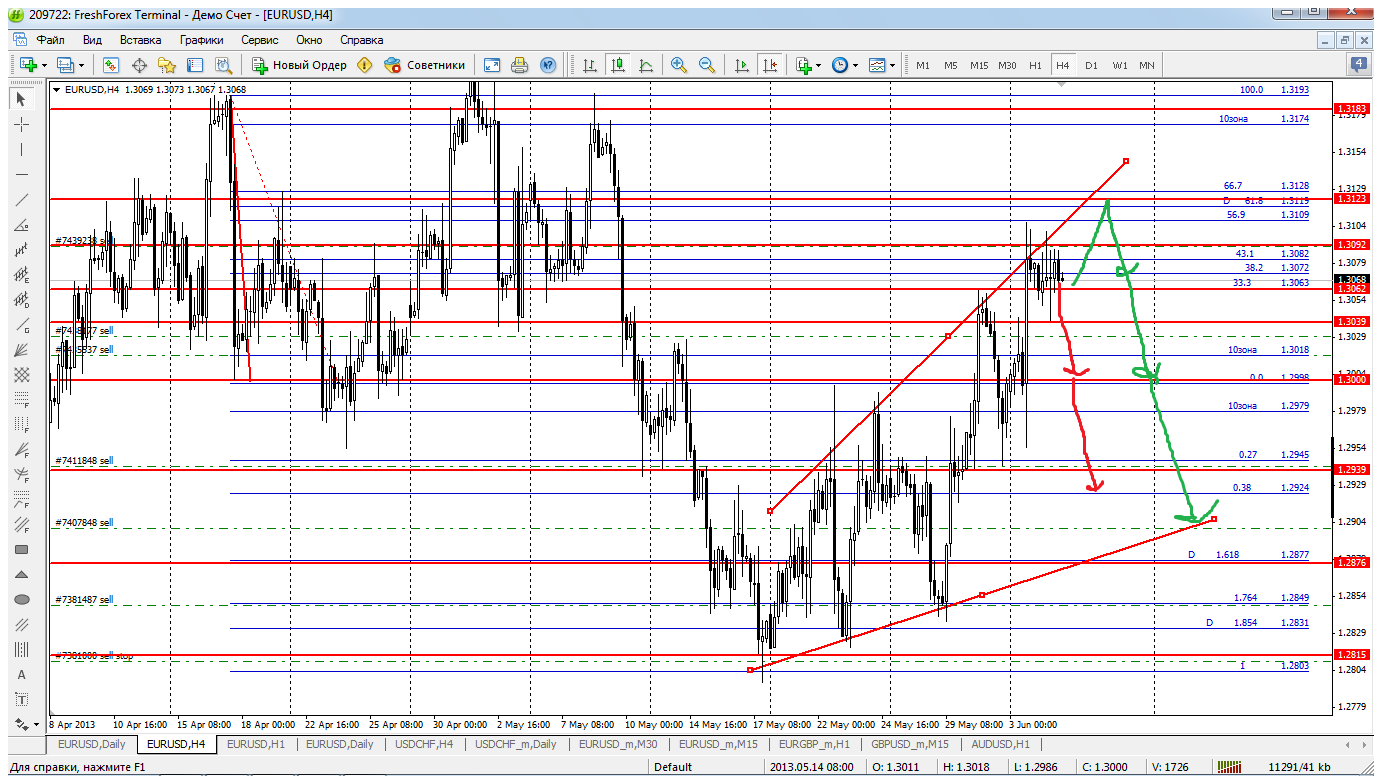Open the Navigator panel star-folder icon
This screenshot has width=1382, height=784.
pos(167,65)
